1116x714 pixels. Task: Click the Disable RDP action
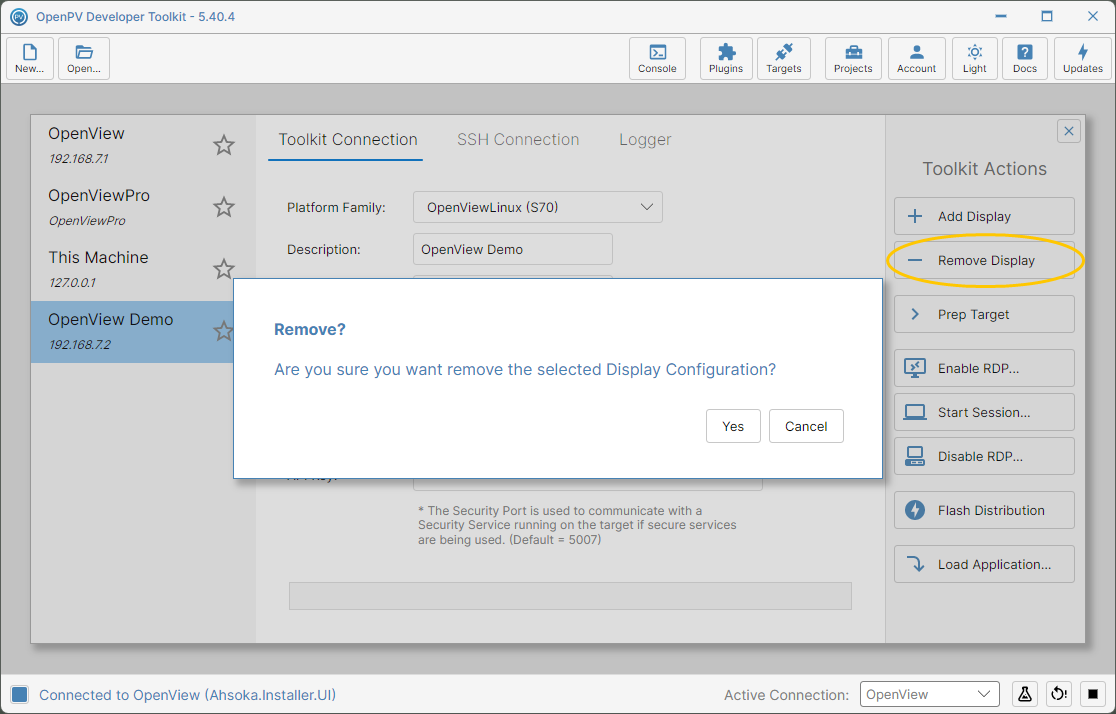tap(984, 456)
